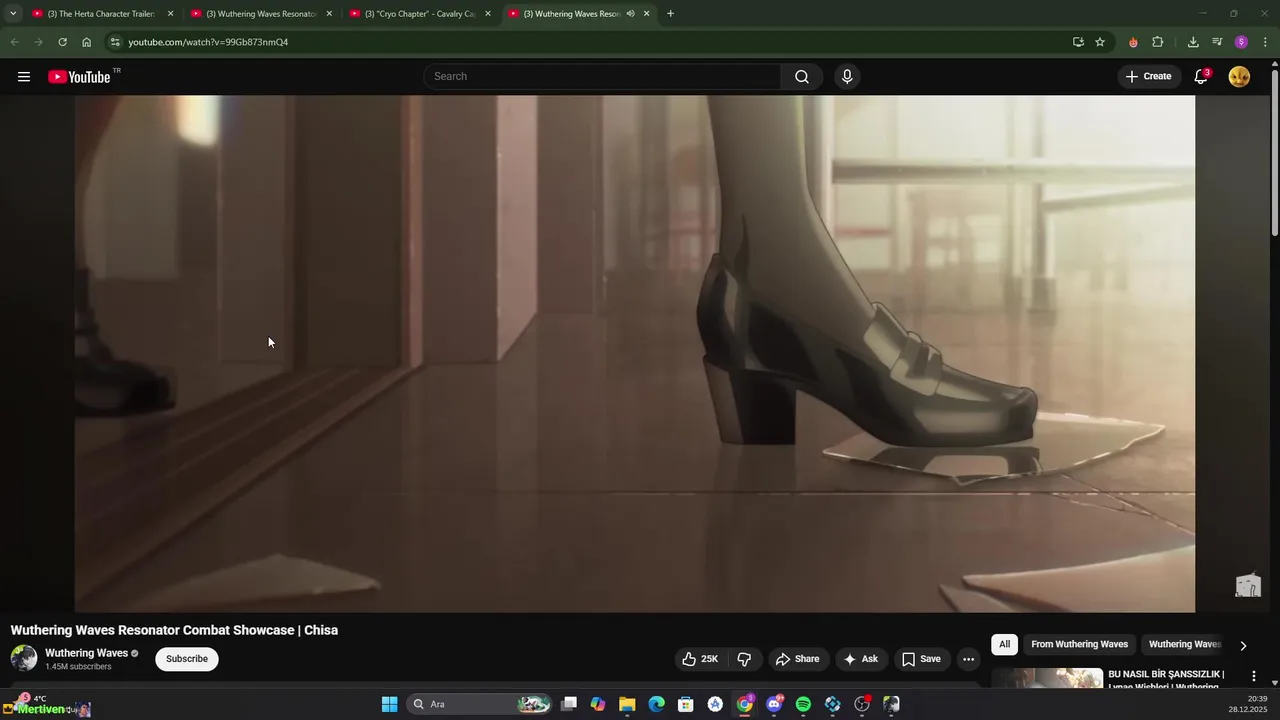Open BU NASIL BİR ŞANSSIZLIK video title

coord(1166,680)
